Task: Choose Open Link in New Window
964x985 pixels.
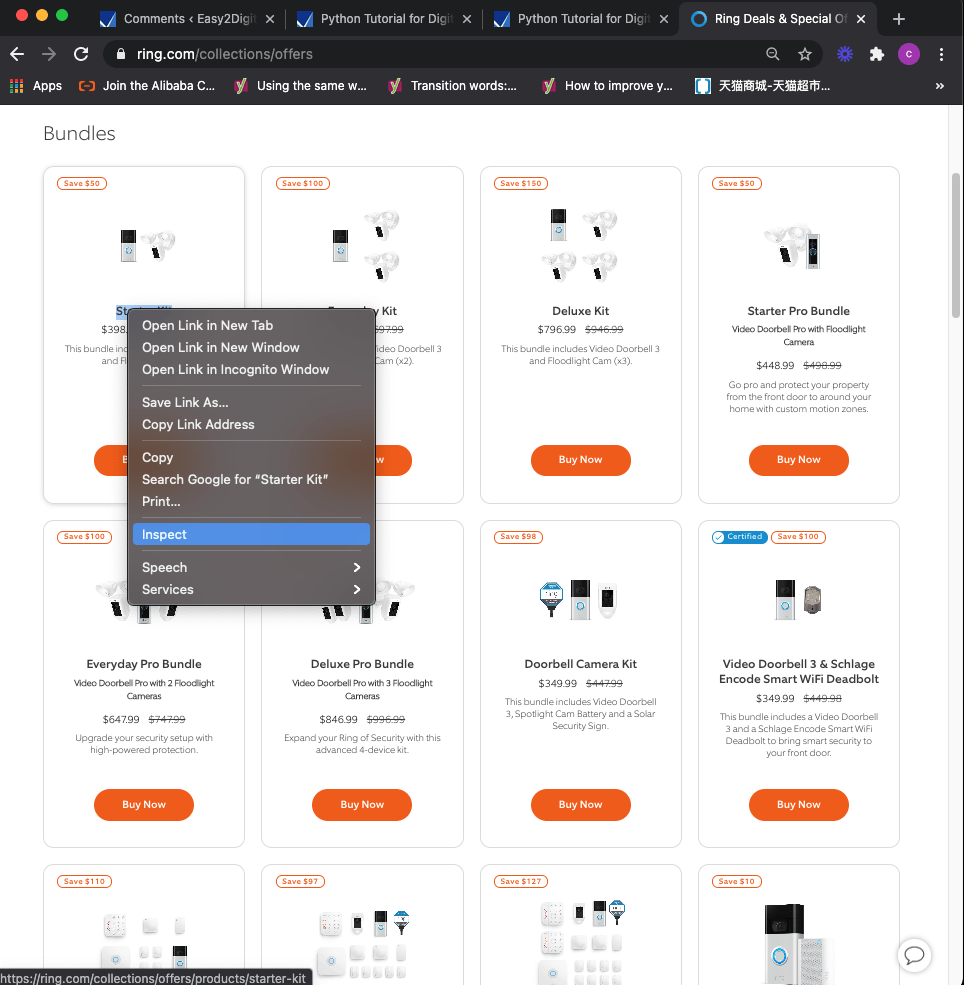Action: pyautogui.click(x=251, y=347)
